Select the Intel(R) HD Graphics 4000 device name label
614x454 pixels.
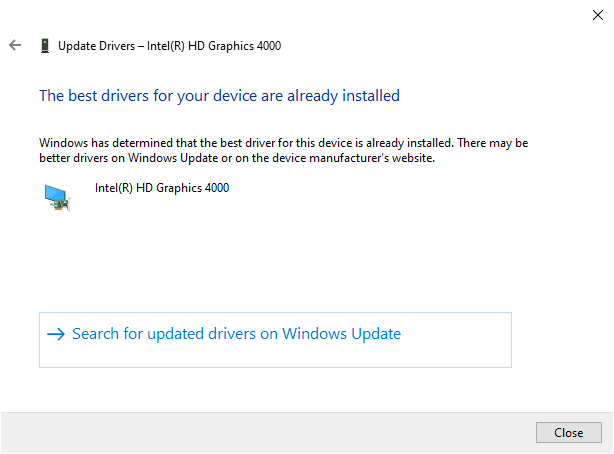[162, 187]
